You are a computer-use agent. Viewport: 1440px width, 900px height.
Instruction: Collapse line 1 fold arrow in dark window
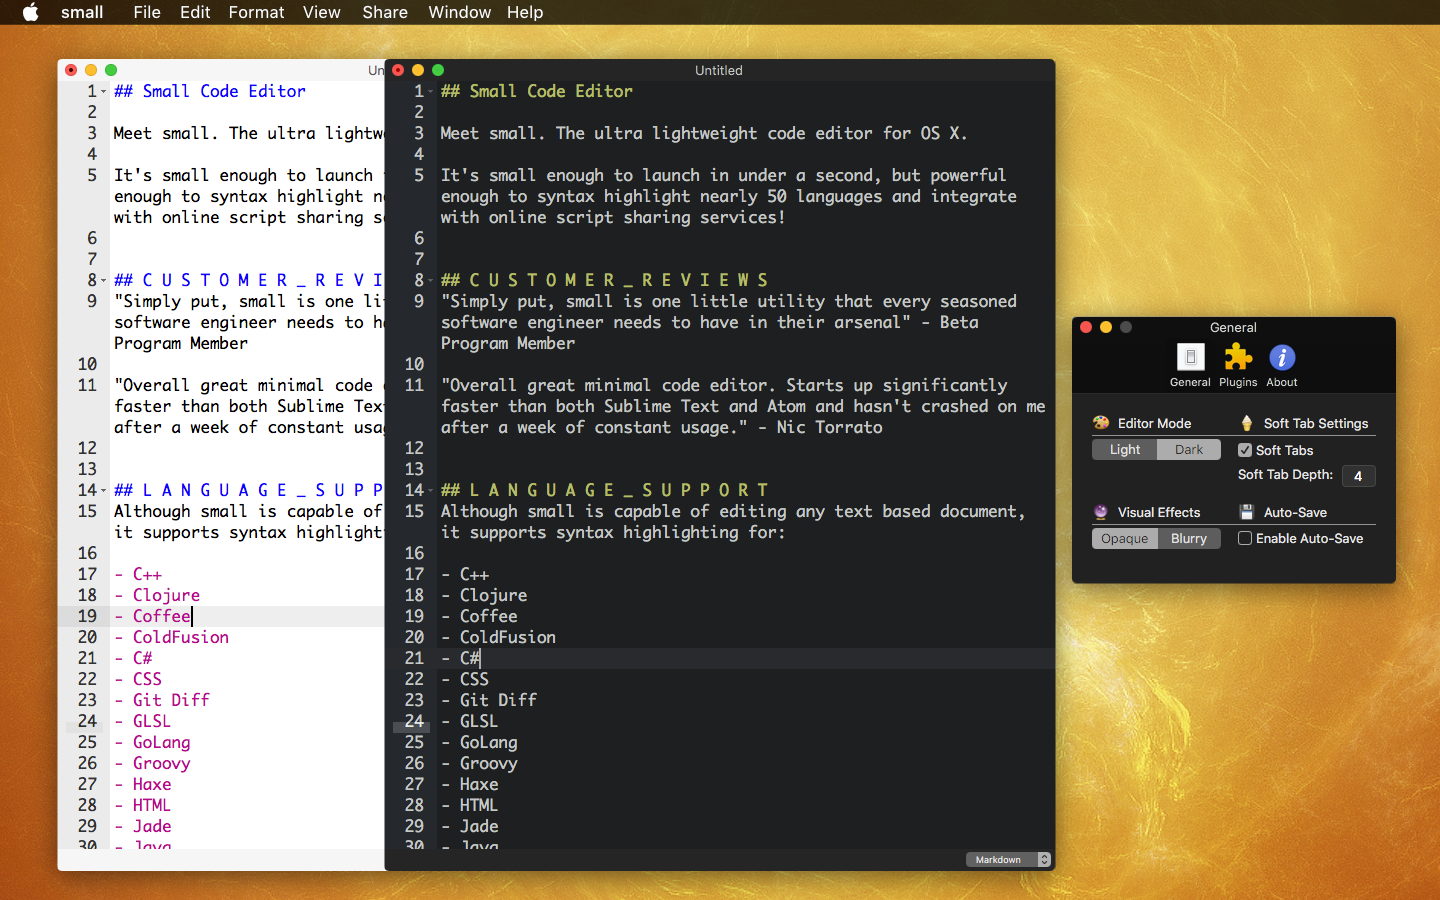point(430,92)
